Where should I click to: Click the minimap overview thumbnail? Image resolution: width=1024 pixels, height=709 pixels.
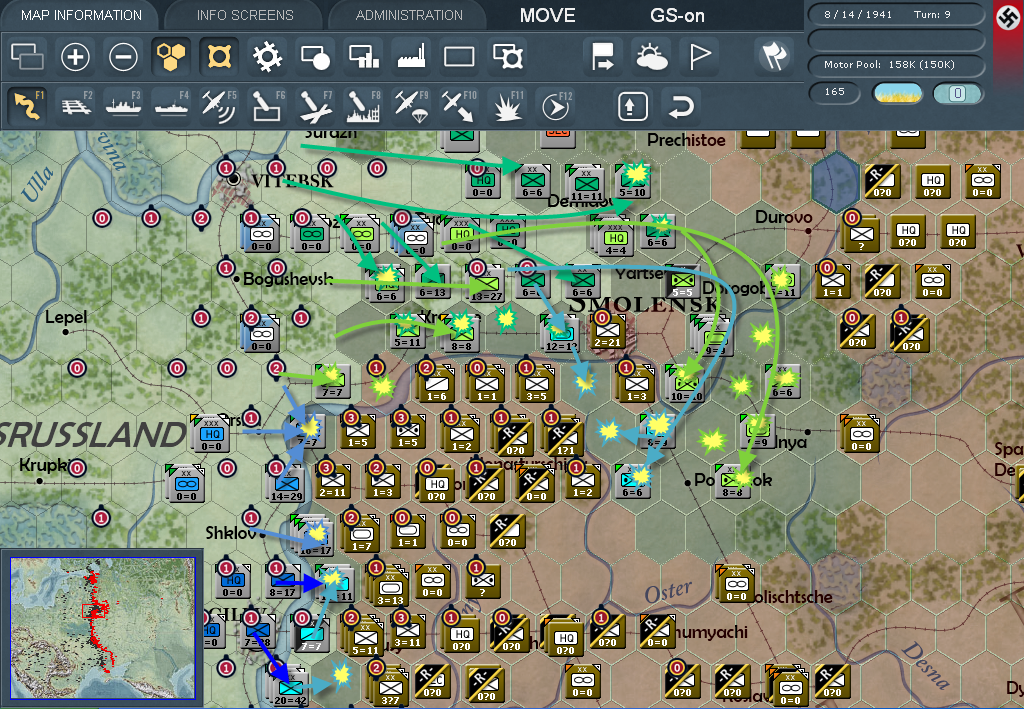pos(103,627)
